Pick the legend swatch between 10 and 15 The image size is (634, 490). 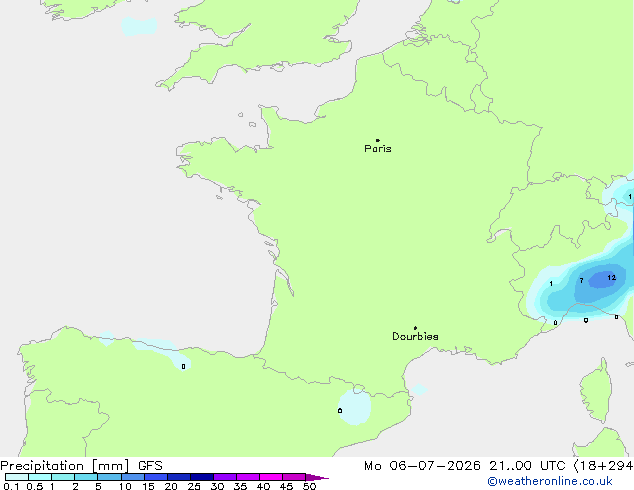point(133,477)
